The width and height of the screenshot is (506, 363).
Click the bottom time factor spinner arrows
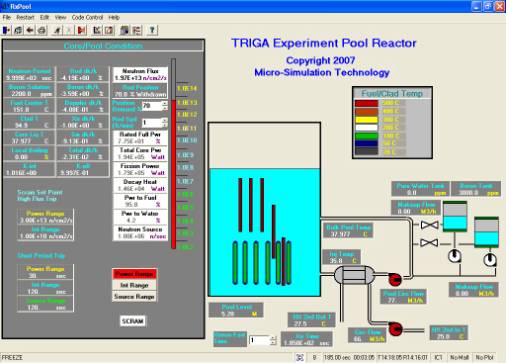point(273,340)
